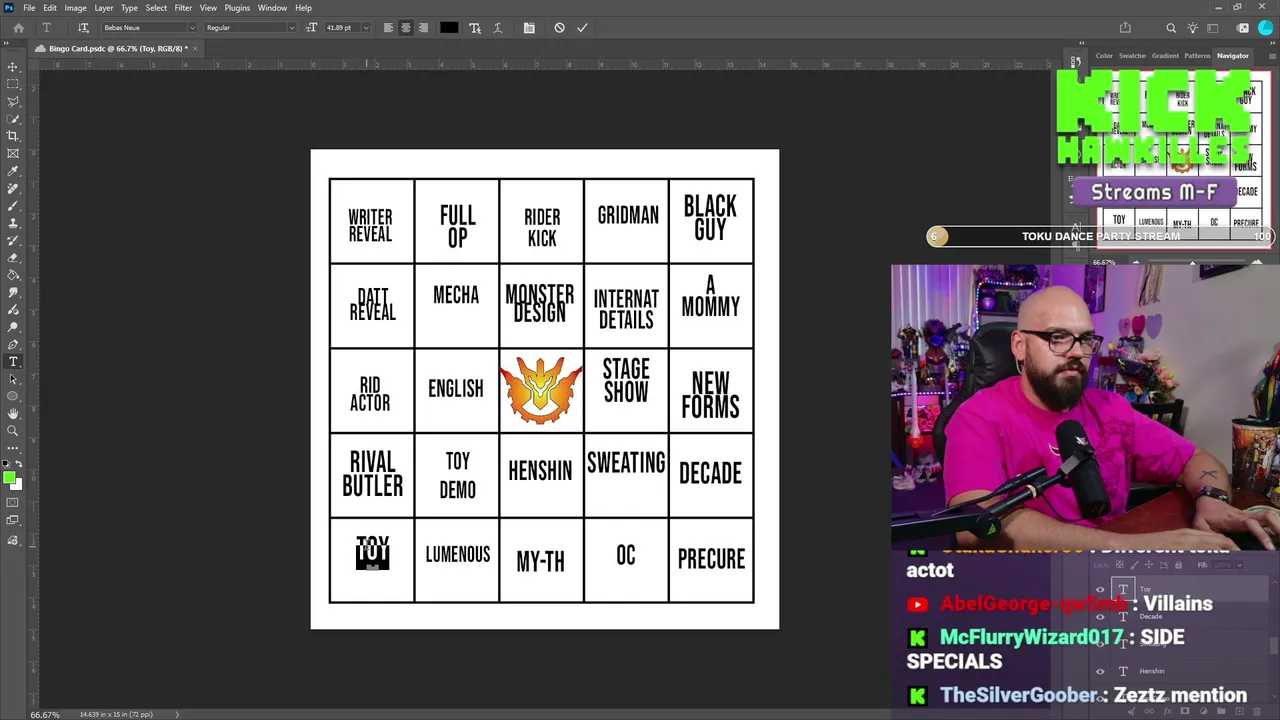
Task: Select the Frame tool
Action: tap(13, 153)
